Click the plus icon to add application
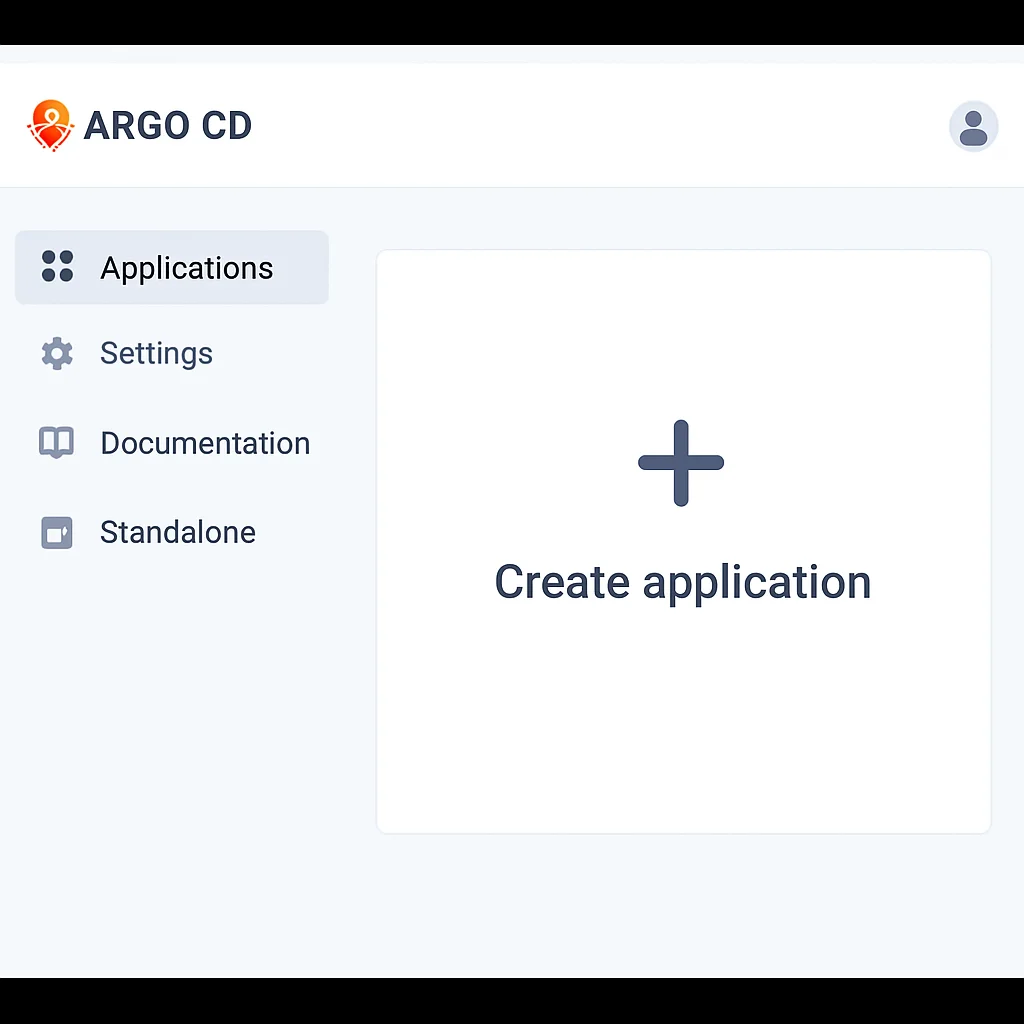1024x1024 pixels. click(x=681, y=463)
